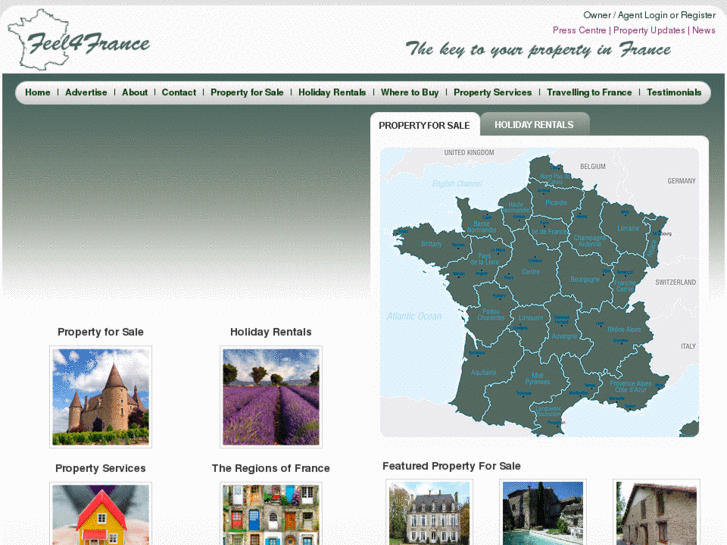
Task: Go to Home in the navigation bar
Action: click(38, 92)
